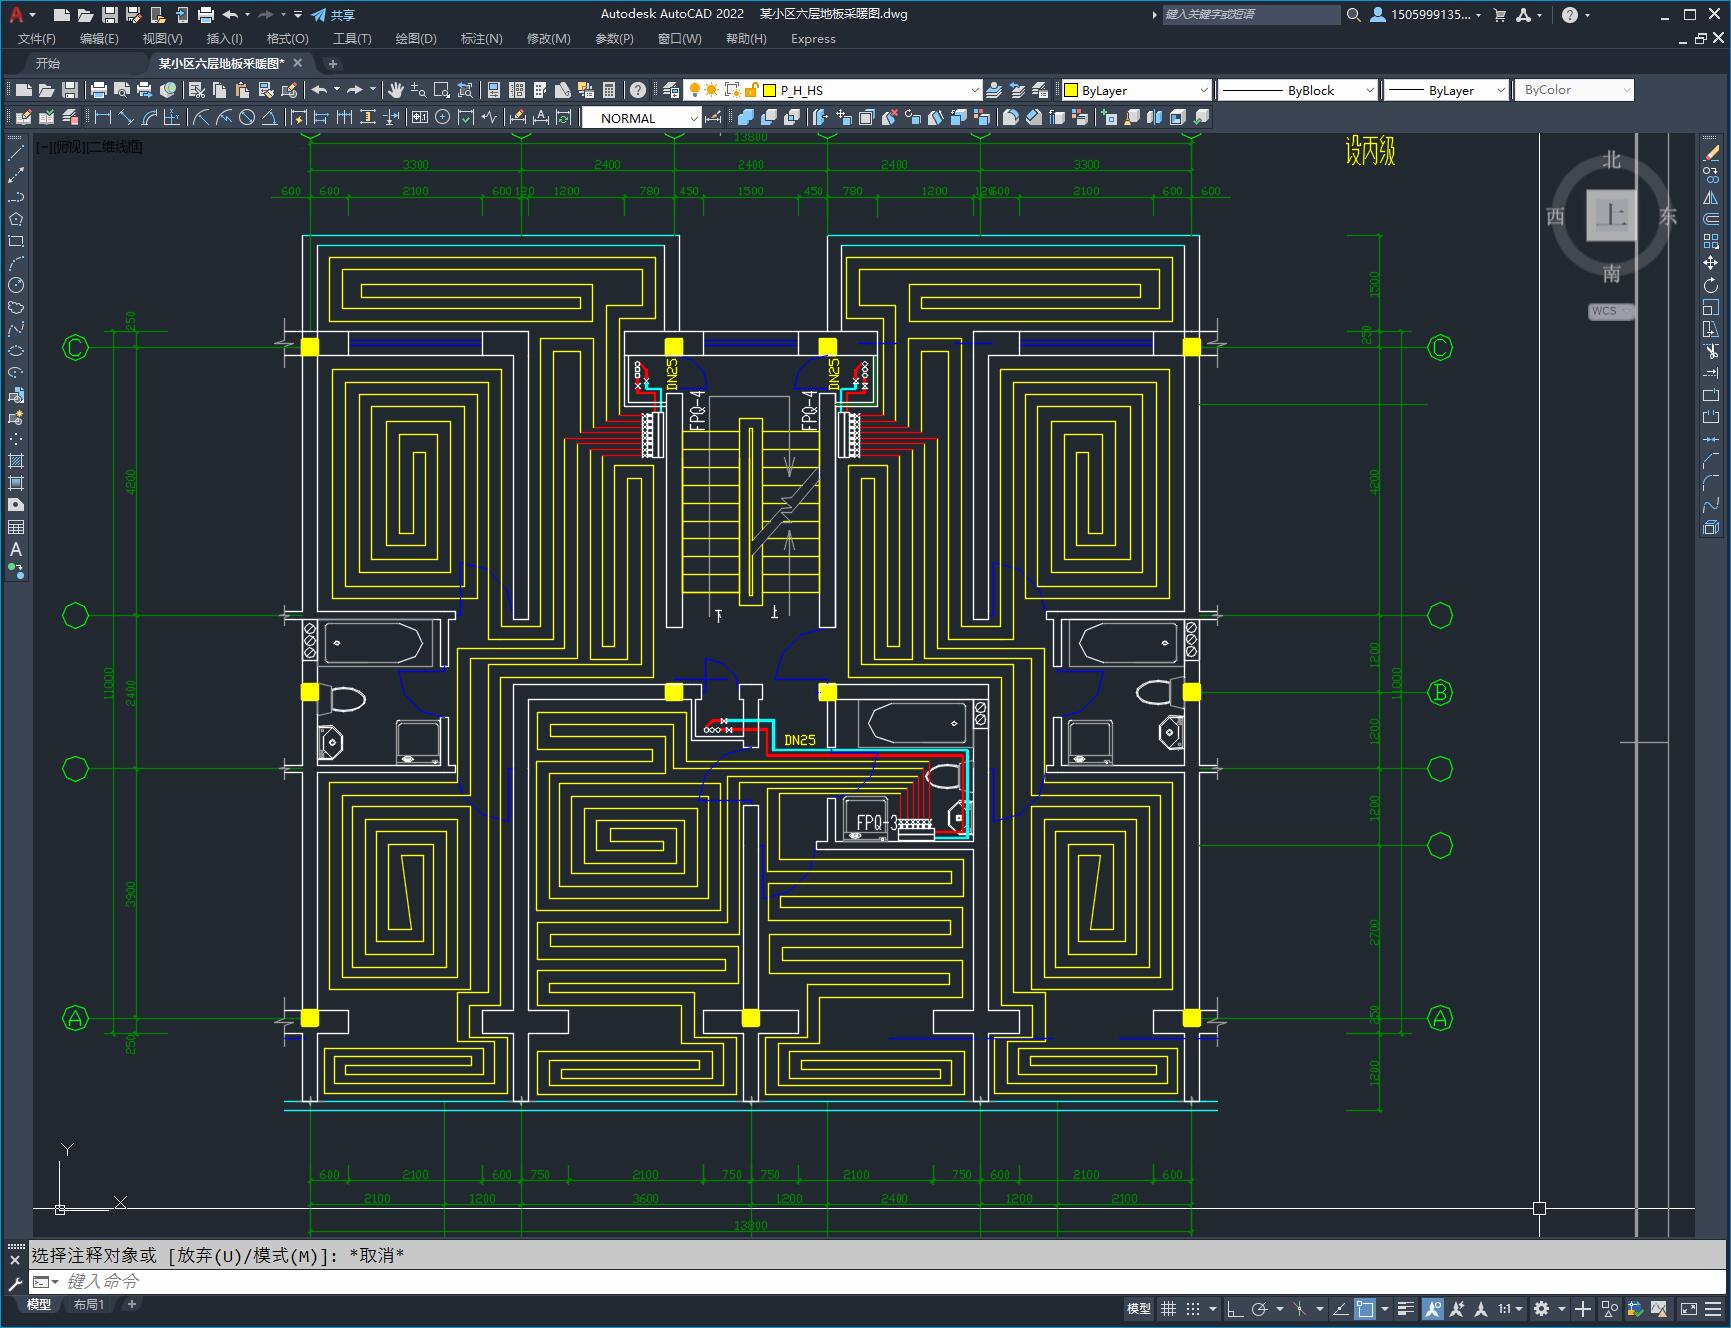This screenshot has width=1731, height=1328.
Task: Open the 绘图(D) menu
Action: [x=415, y=38]
